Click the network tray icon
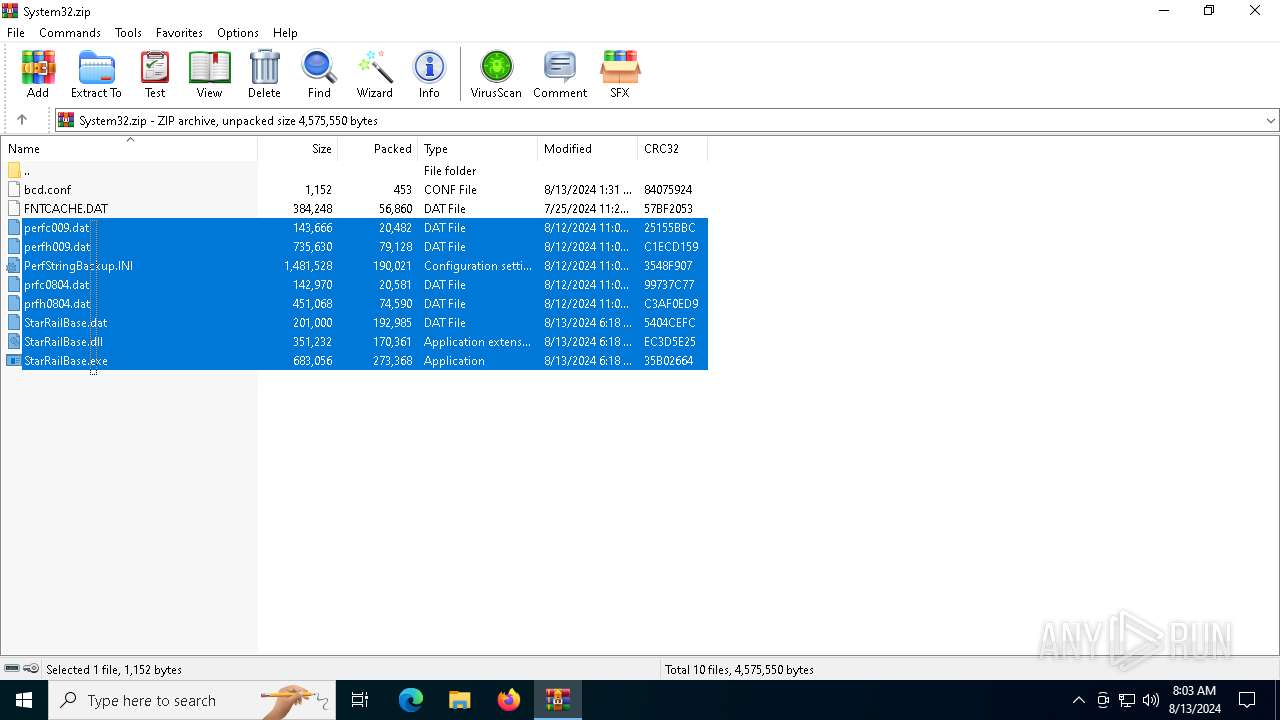Screen dimensions: 1280x720 1127,700
